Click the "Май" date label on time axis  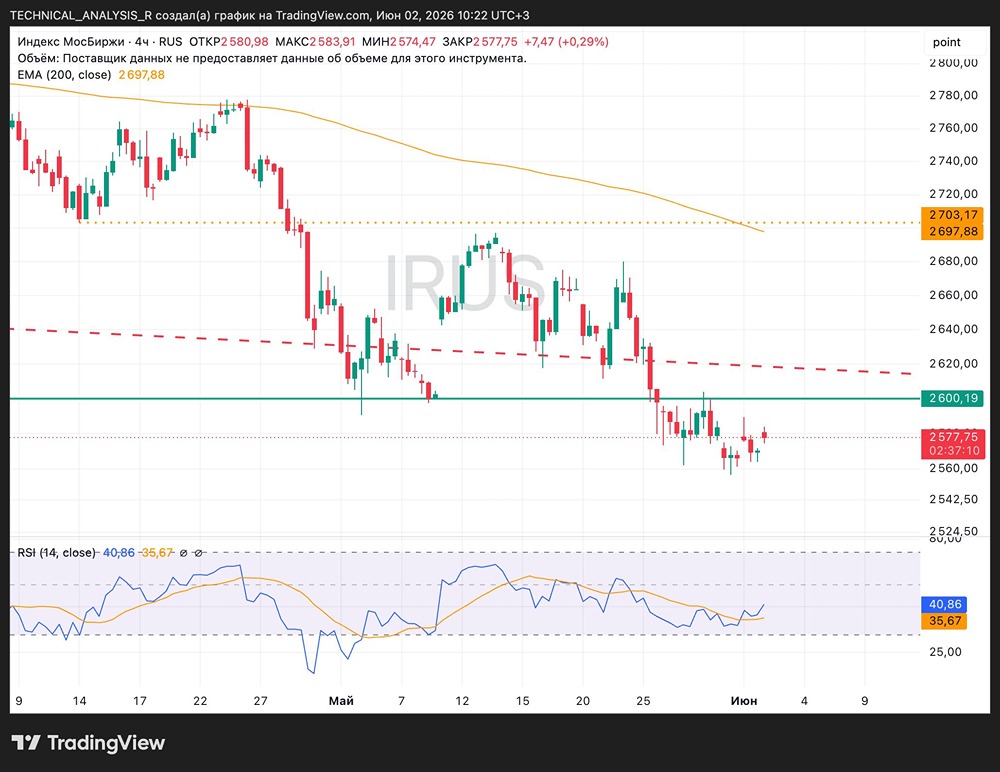click(x=341, y=701)
